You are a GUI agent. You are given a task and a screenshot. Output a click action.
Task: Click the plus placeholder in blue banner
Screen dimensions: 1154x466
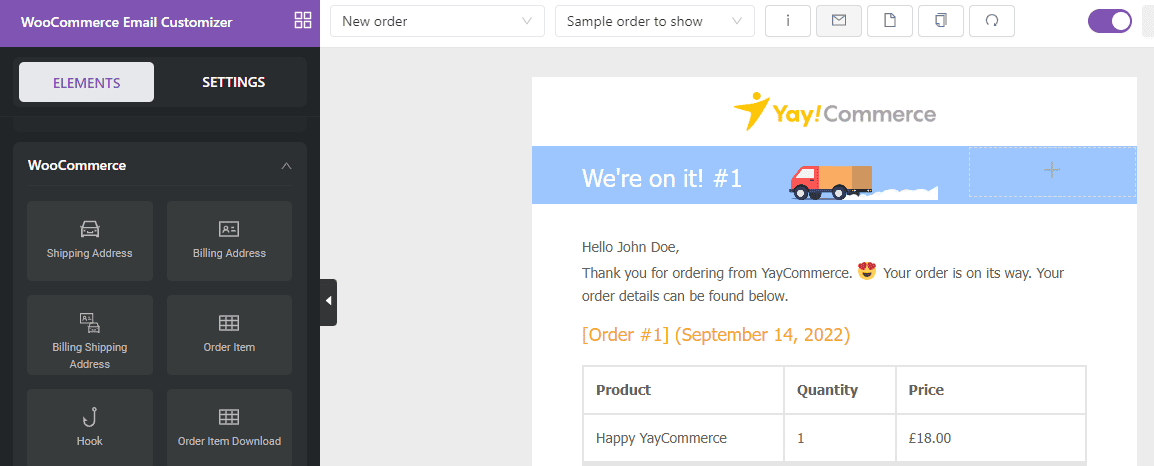(x=1051, y=171)
